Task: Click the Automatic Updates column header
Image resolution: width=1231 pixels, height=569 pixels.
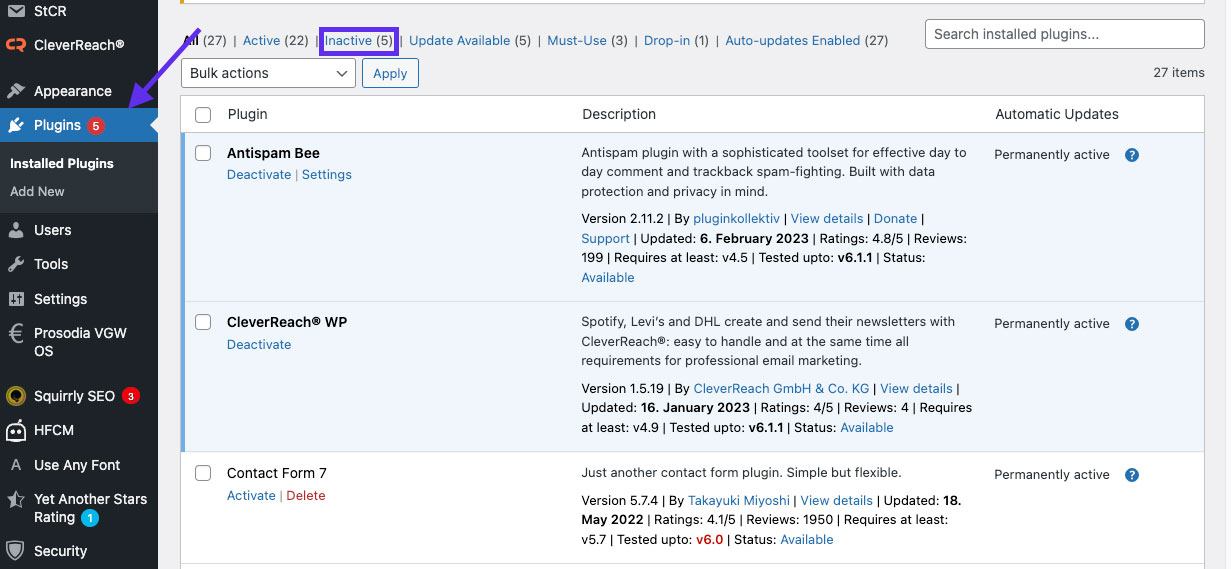Action: [x=1057, y=115]
